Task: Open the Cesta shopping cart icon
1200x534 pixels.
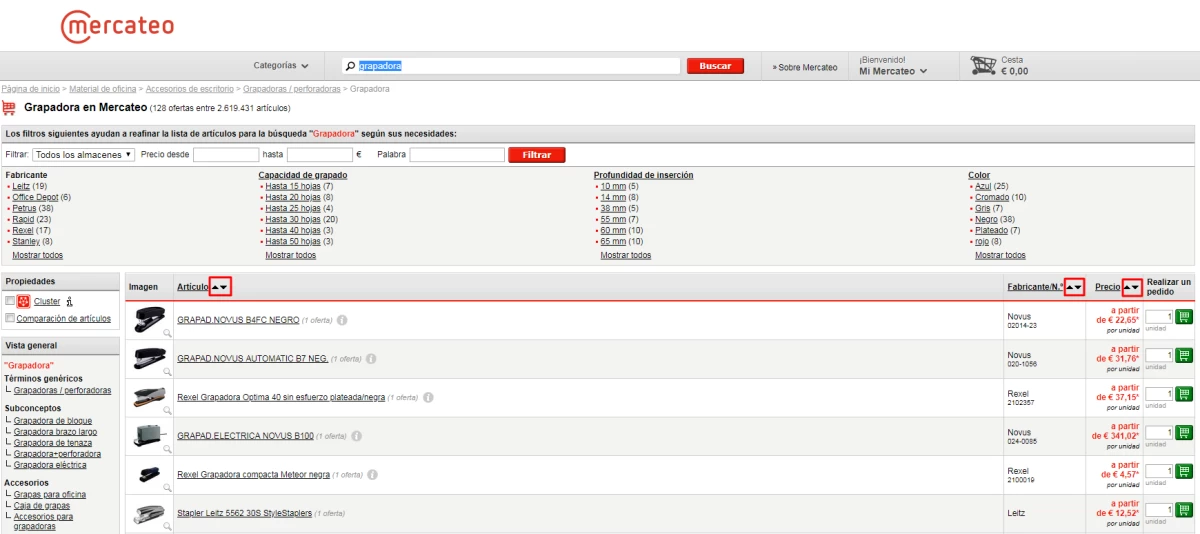Action: (x=983, y=66)
